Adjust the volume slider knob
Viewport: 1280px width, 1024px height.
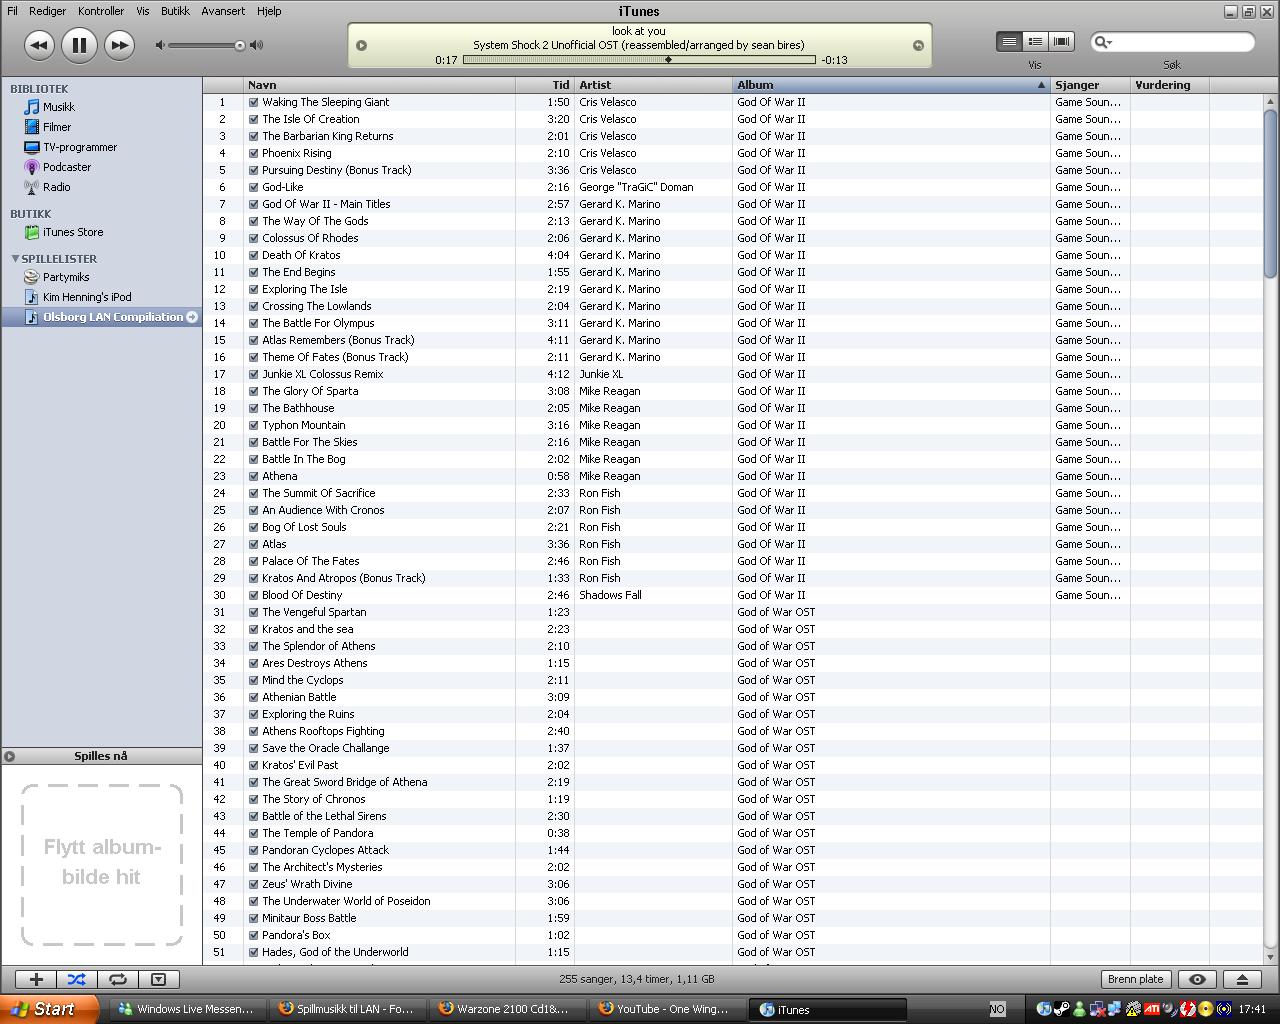pyautogui.click(x=240, y=45)
